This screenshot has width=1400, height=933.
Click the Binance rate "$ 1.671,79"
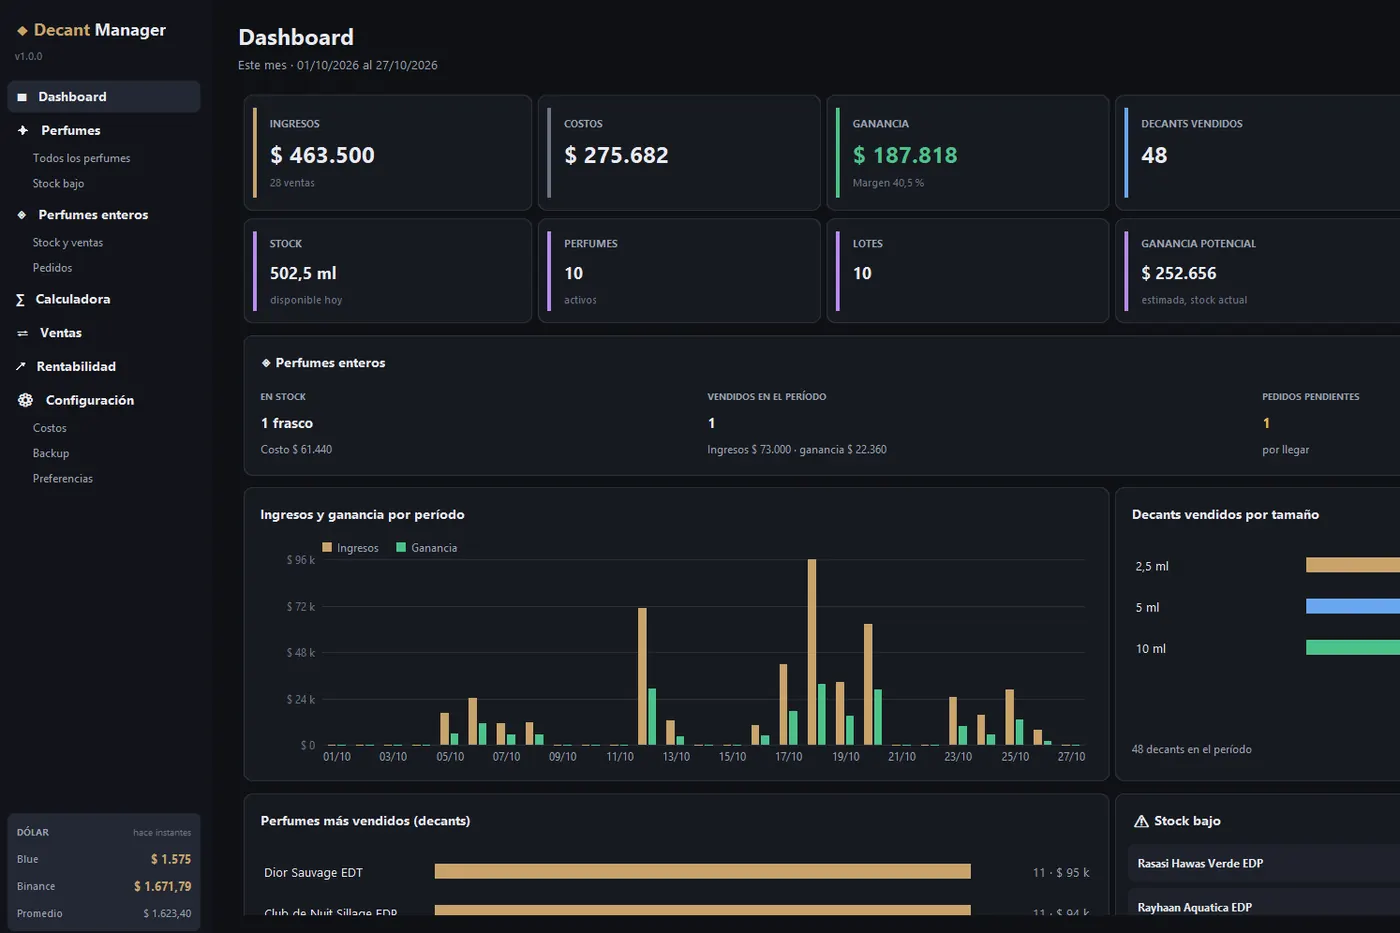[163, 886]
